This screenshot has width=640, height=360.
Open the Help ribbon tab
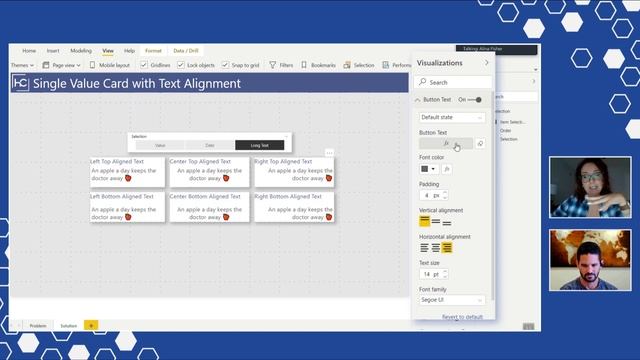coord(129,51)
